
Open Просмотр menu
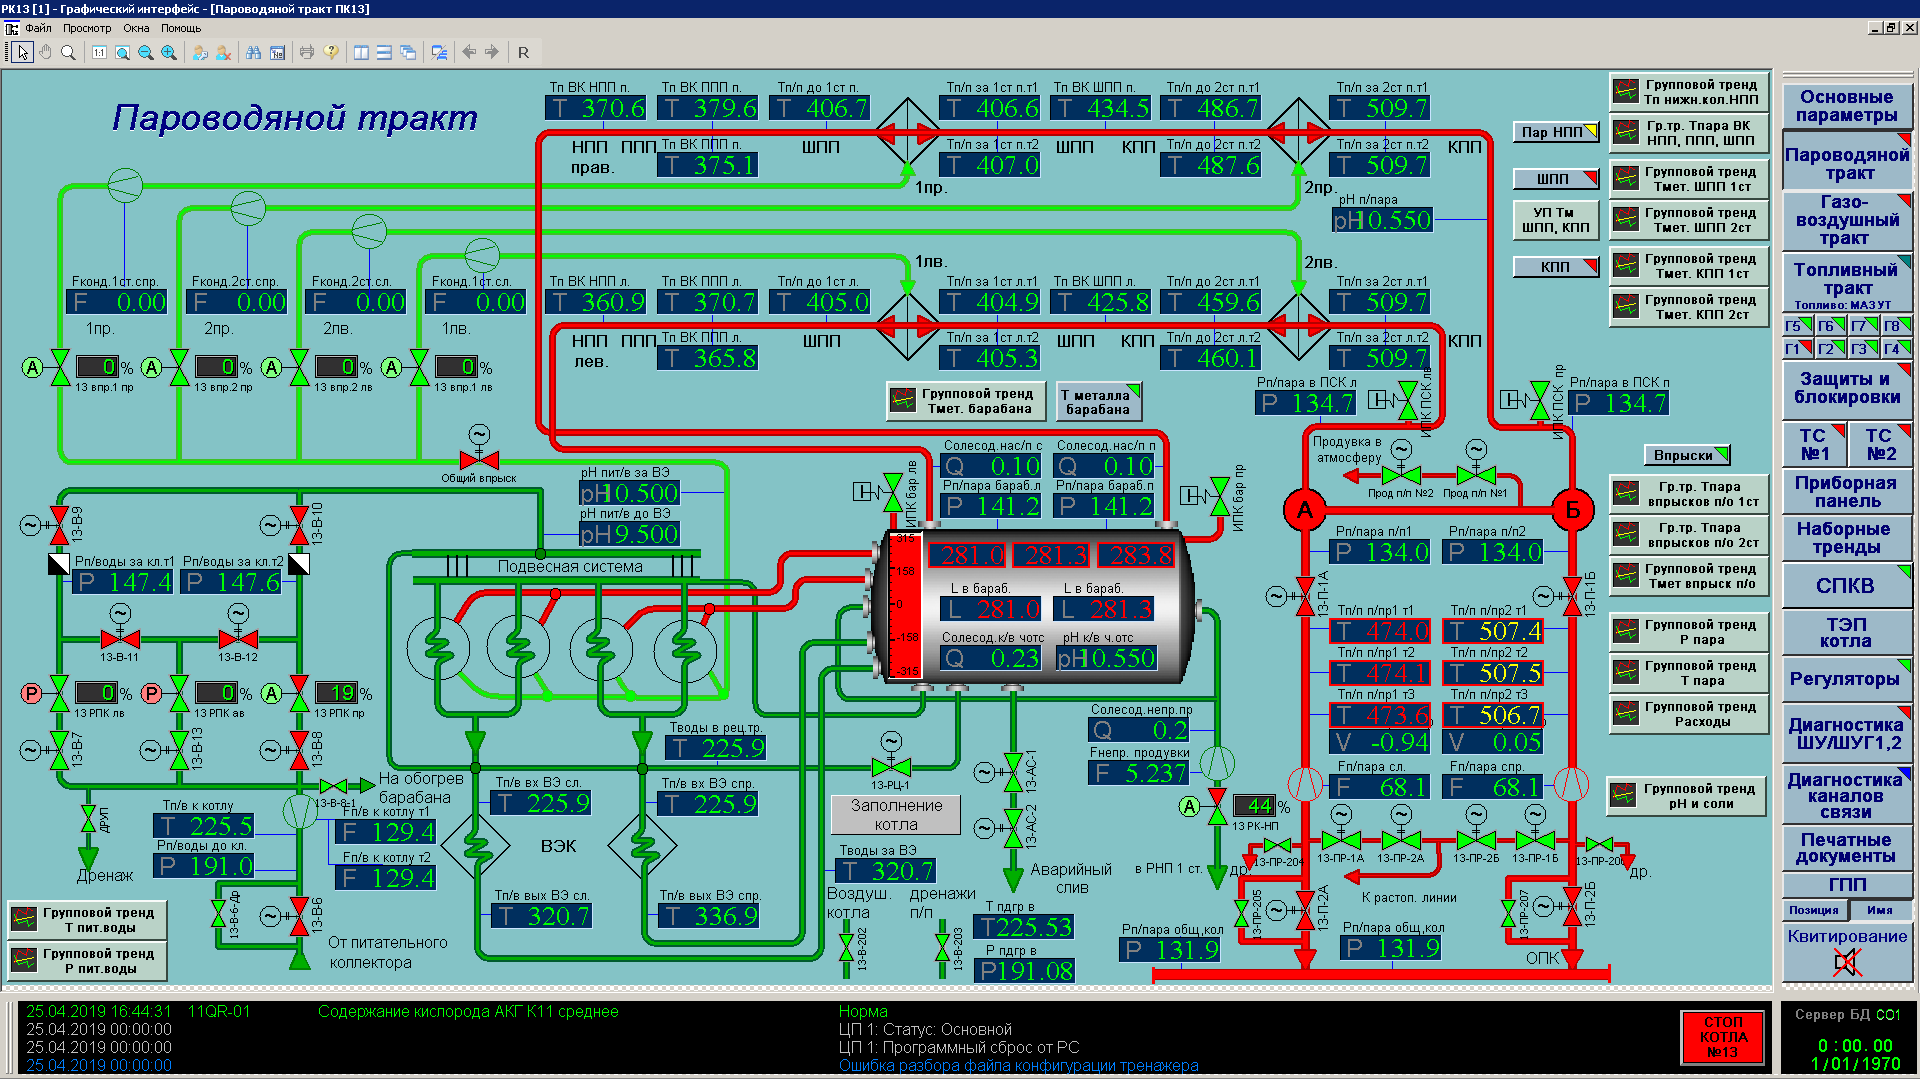tap(87, 28)
